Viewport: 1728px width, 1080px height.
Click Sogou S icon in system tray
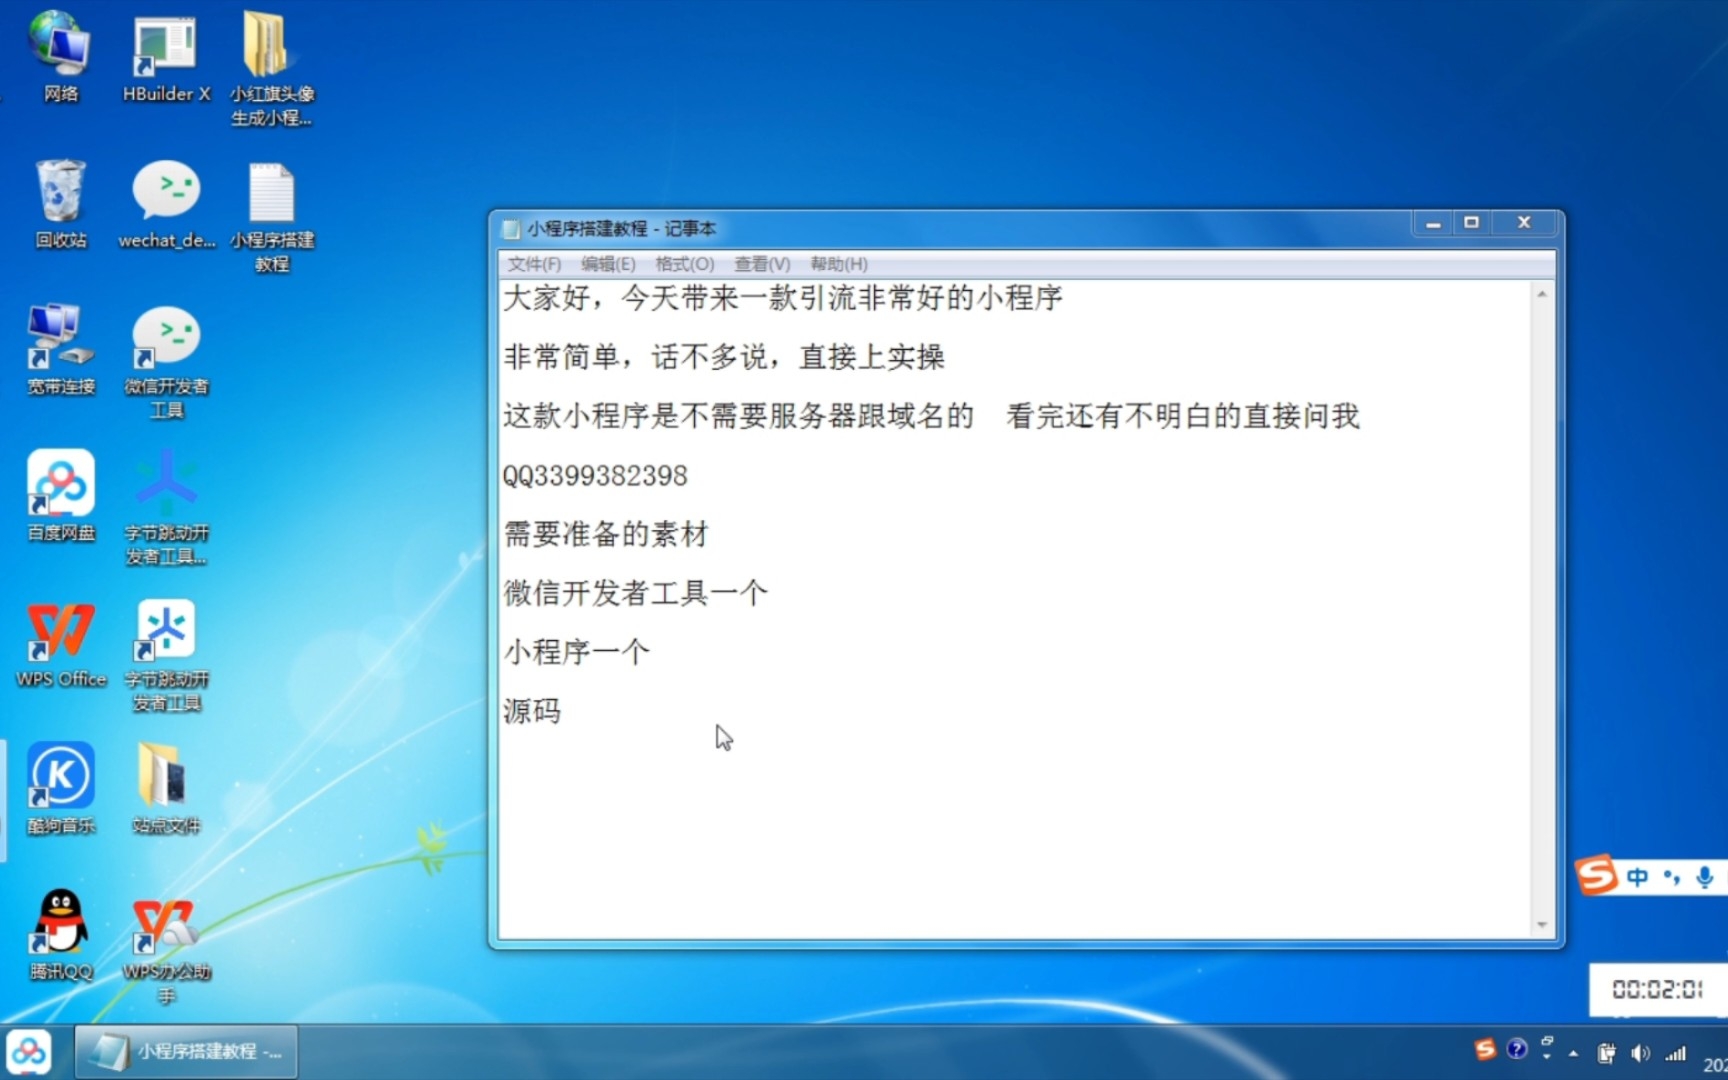pos(1485,1049)
